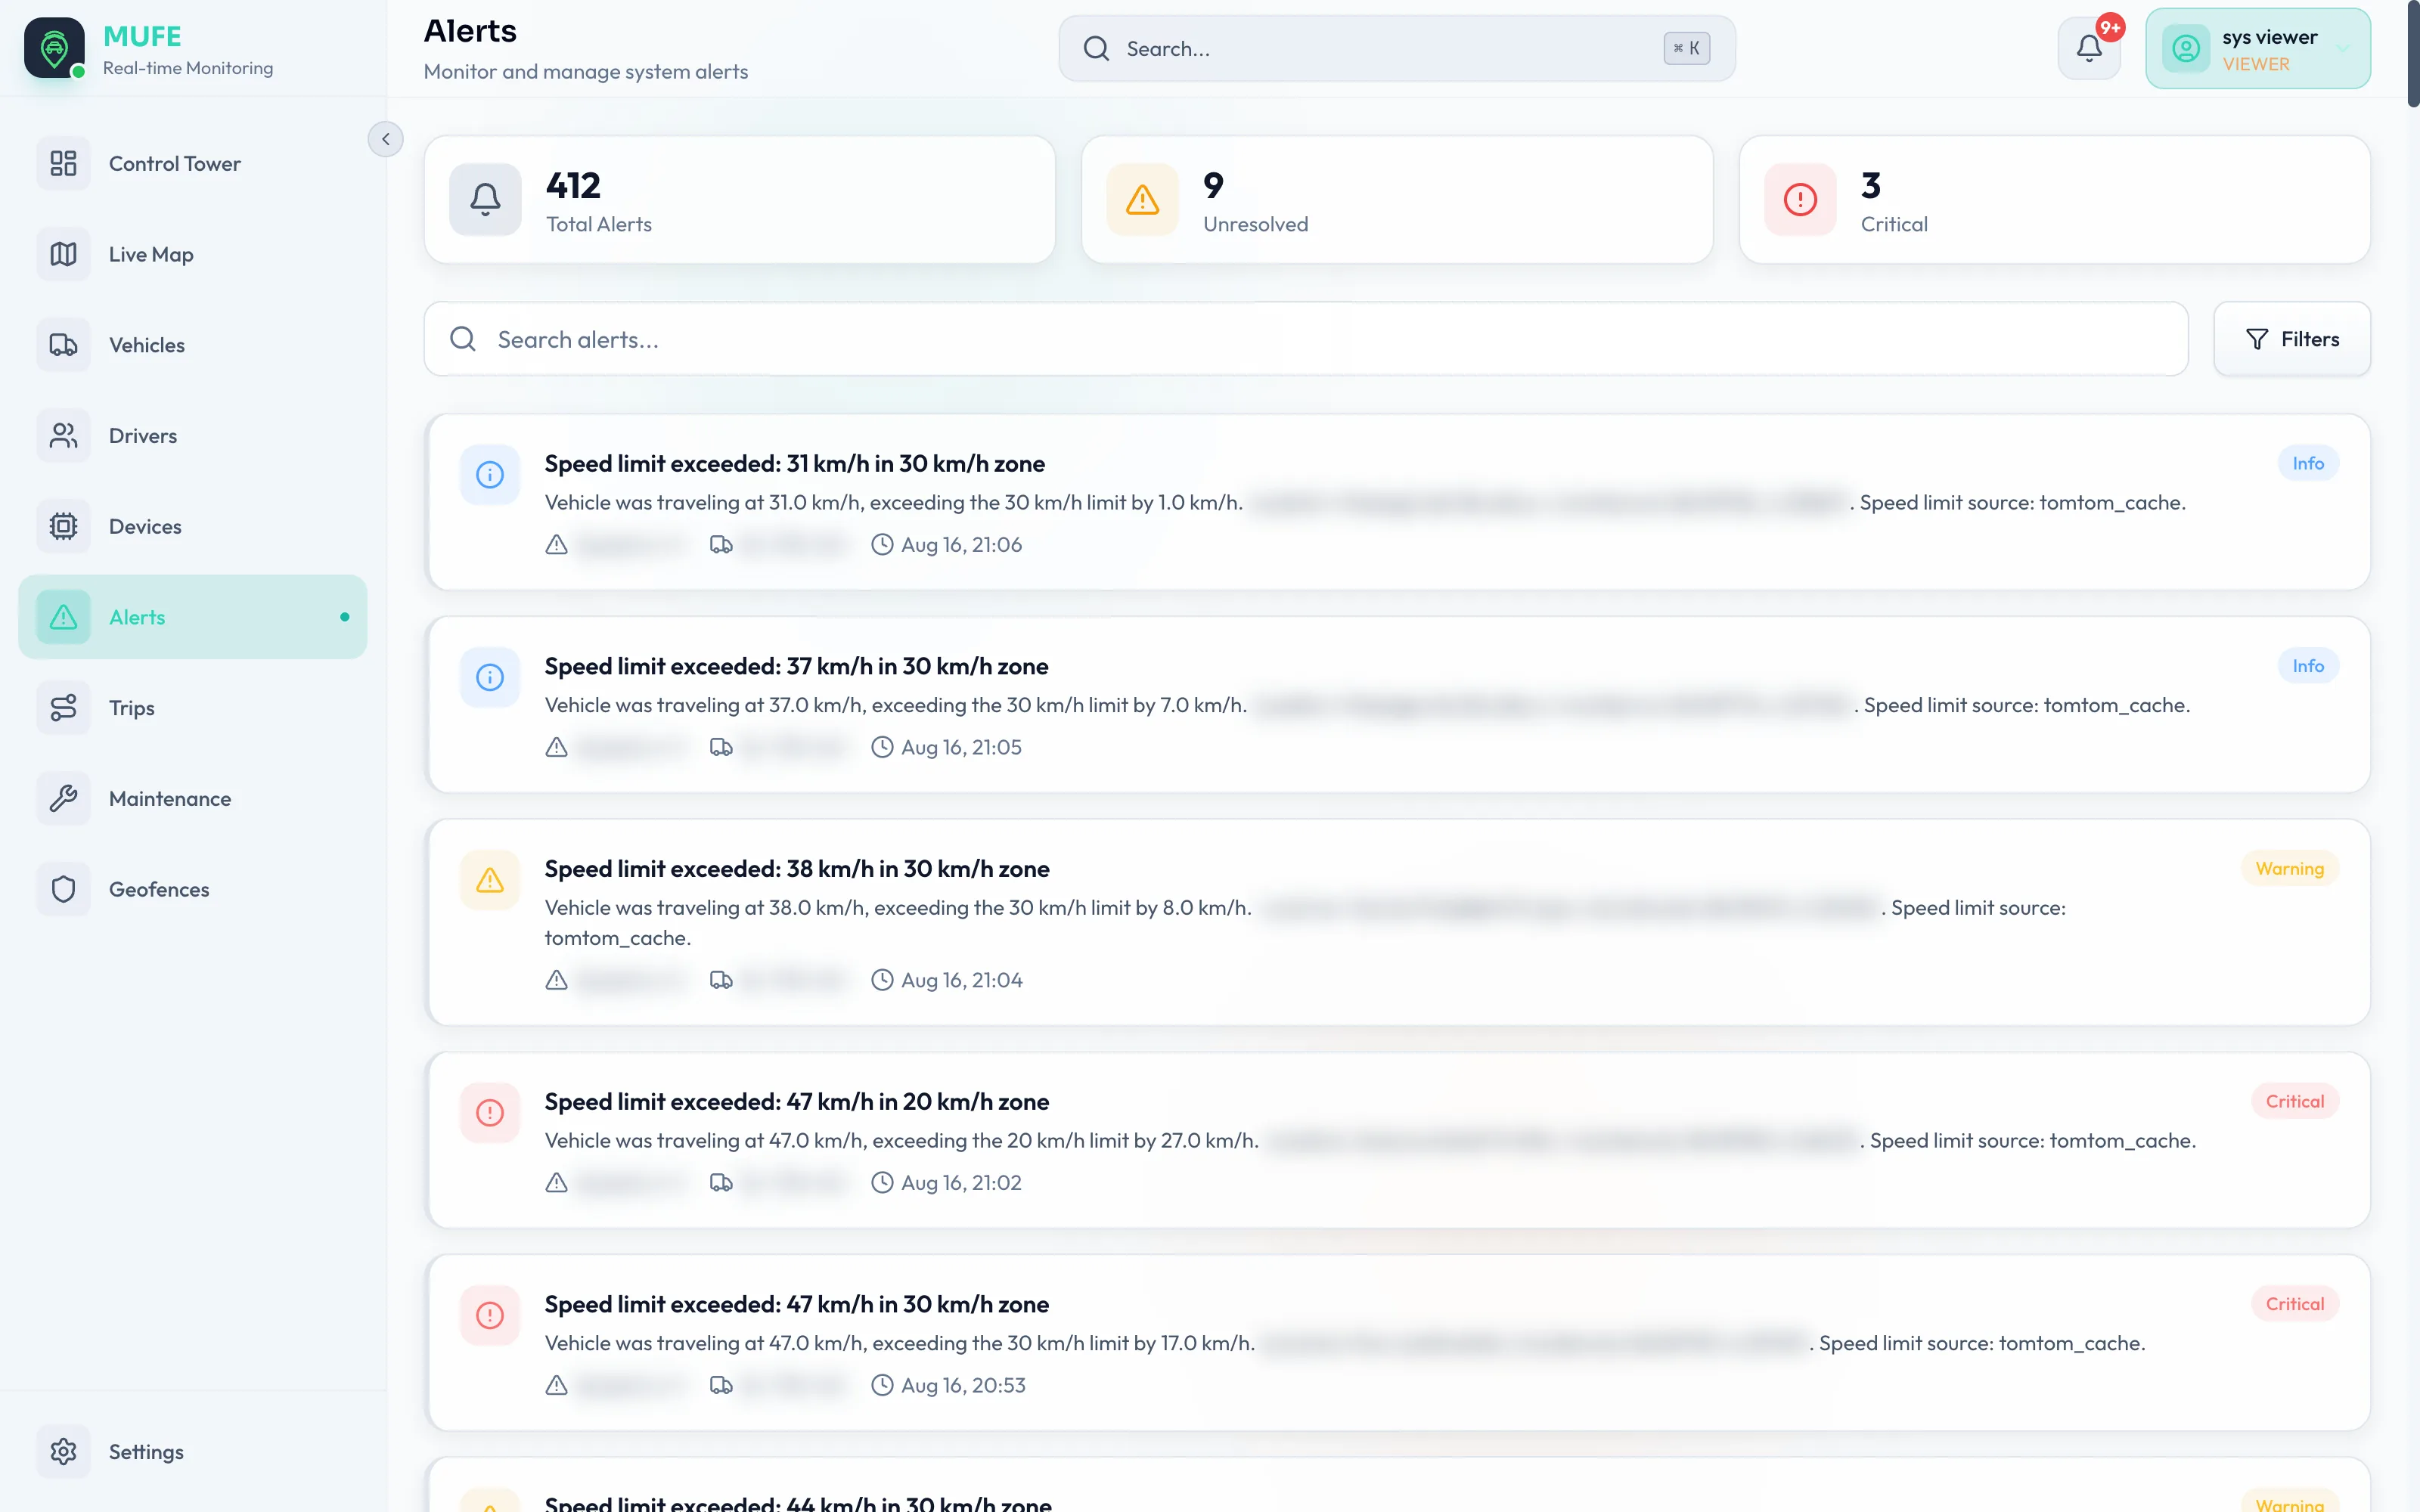
Task: Go to the Vehicles section
Action: pyautogui.click(x=193, y=345)
